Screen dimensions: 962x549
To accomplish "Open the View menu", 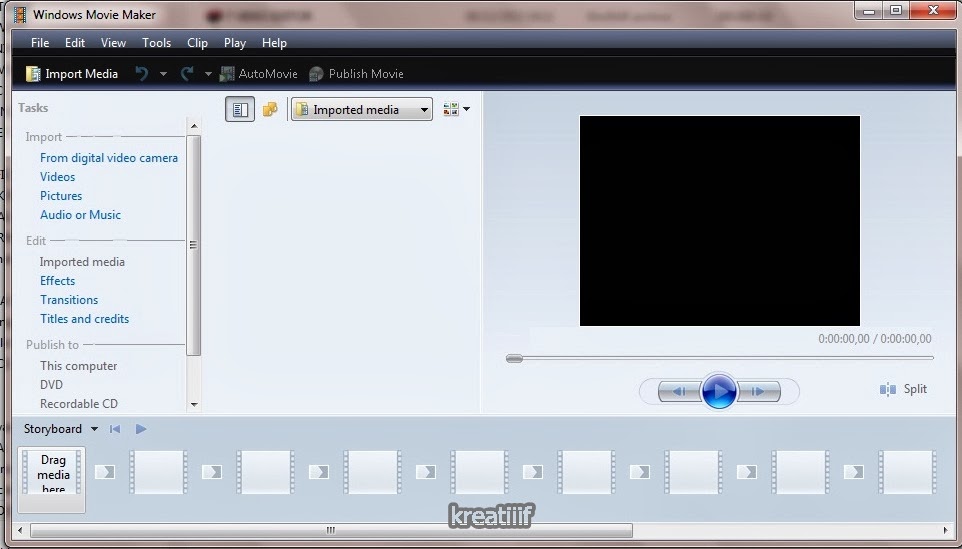I will (113, 42).
